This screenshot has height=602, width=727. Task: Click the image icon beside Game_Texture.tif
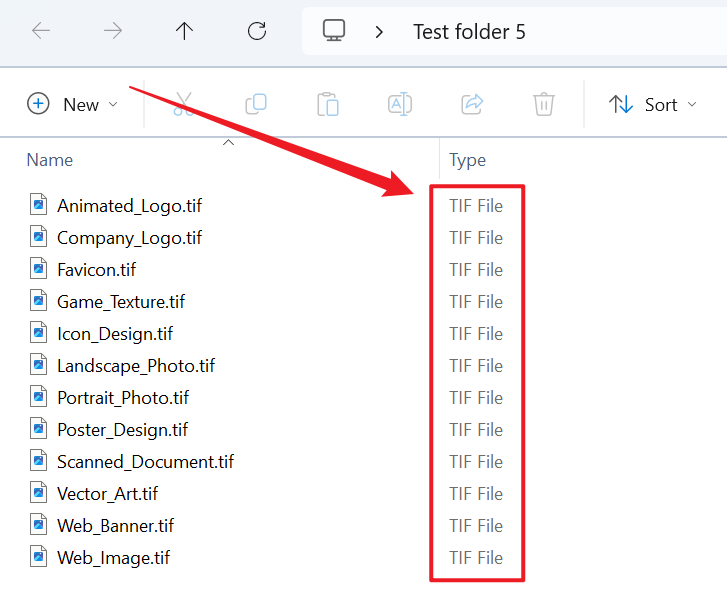tap(38, 300)
